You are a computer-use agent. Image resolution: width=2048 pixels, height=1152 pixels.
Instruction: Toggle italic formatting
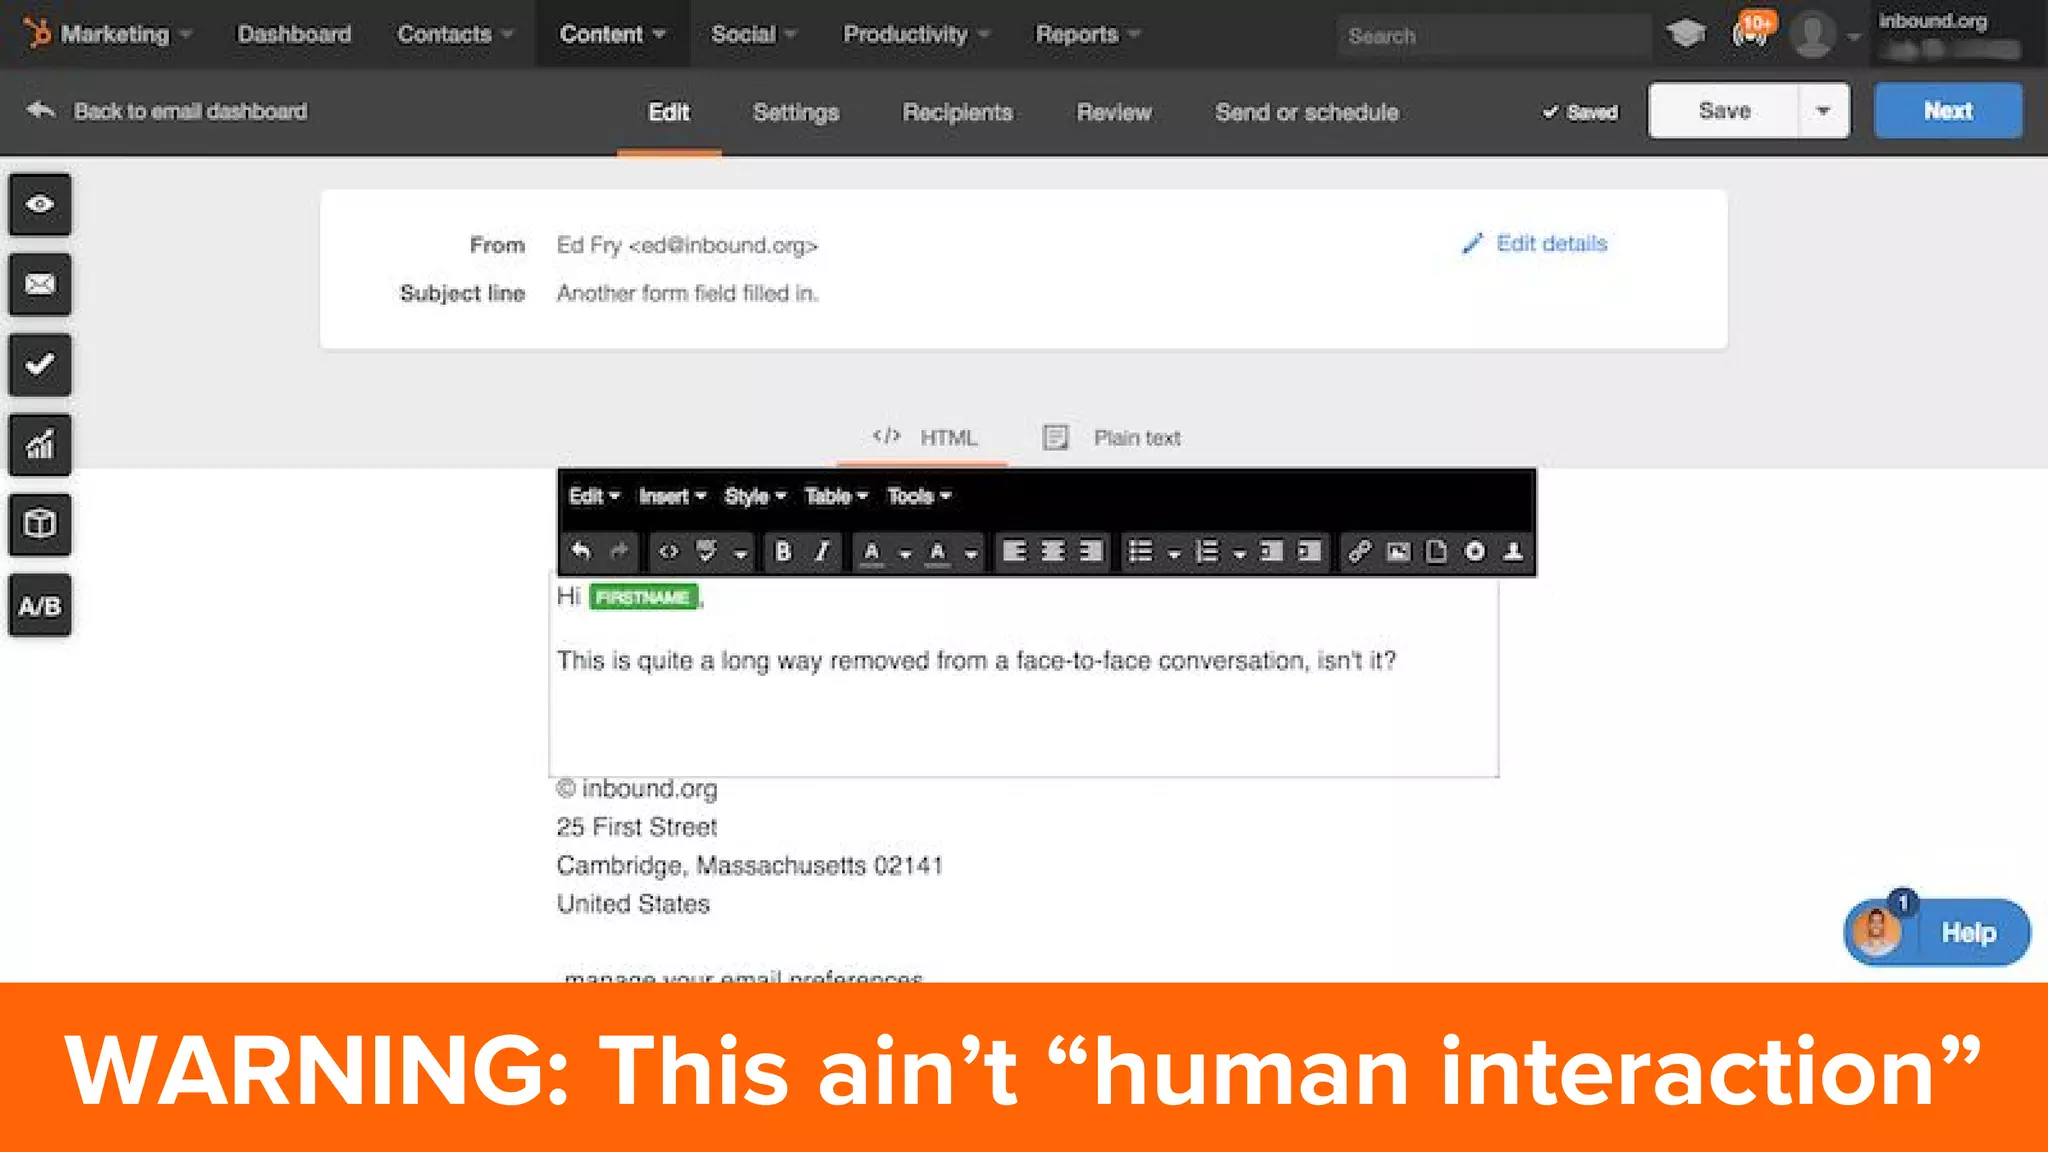point(822,551)
